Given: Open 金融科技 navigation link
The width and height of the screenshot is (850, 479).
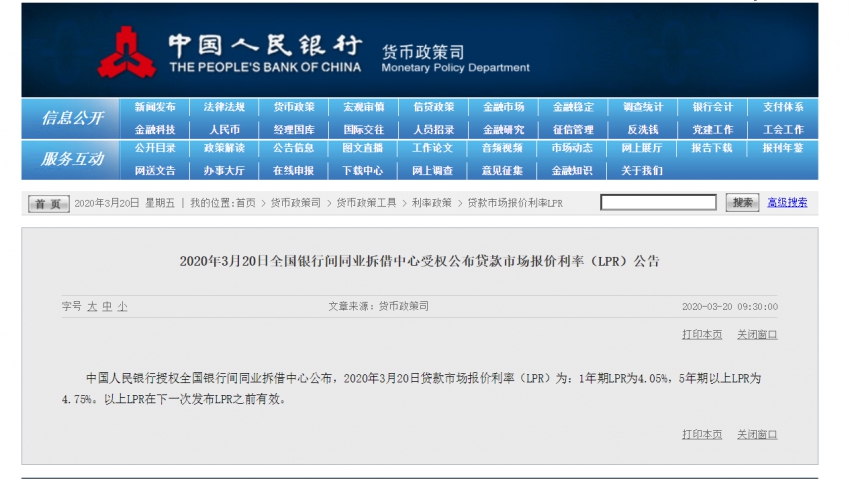Looking at the screenshot, I should pyautogui.click(x=155, y=130).
